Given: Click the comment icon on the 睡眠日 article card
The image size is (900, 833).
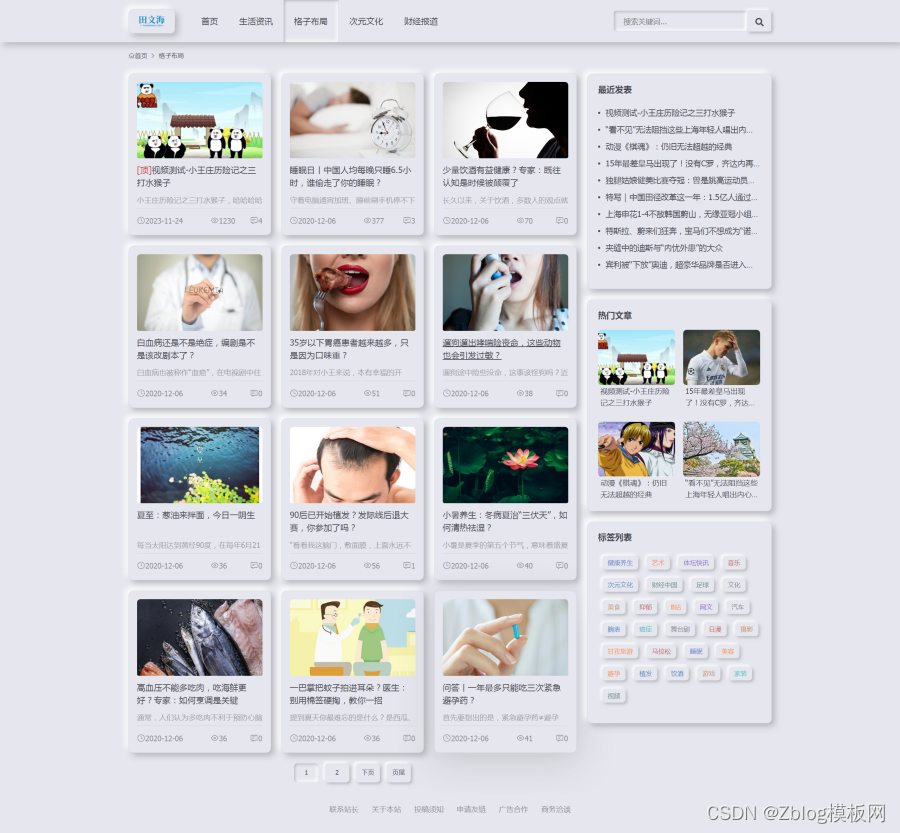Looking at the screenshot, I should click(x=406, y=220).
